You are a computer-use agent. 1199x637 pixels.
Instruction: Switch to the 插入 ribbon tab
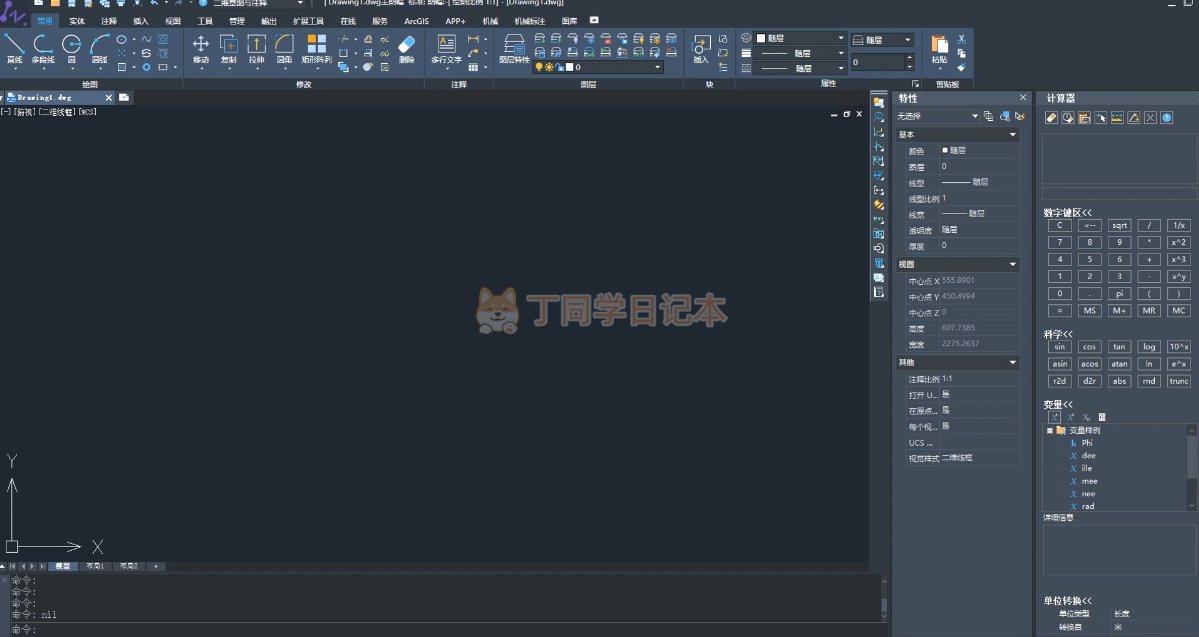pyautogui.click(x=141, y=20)
